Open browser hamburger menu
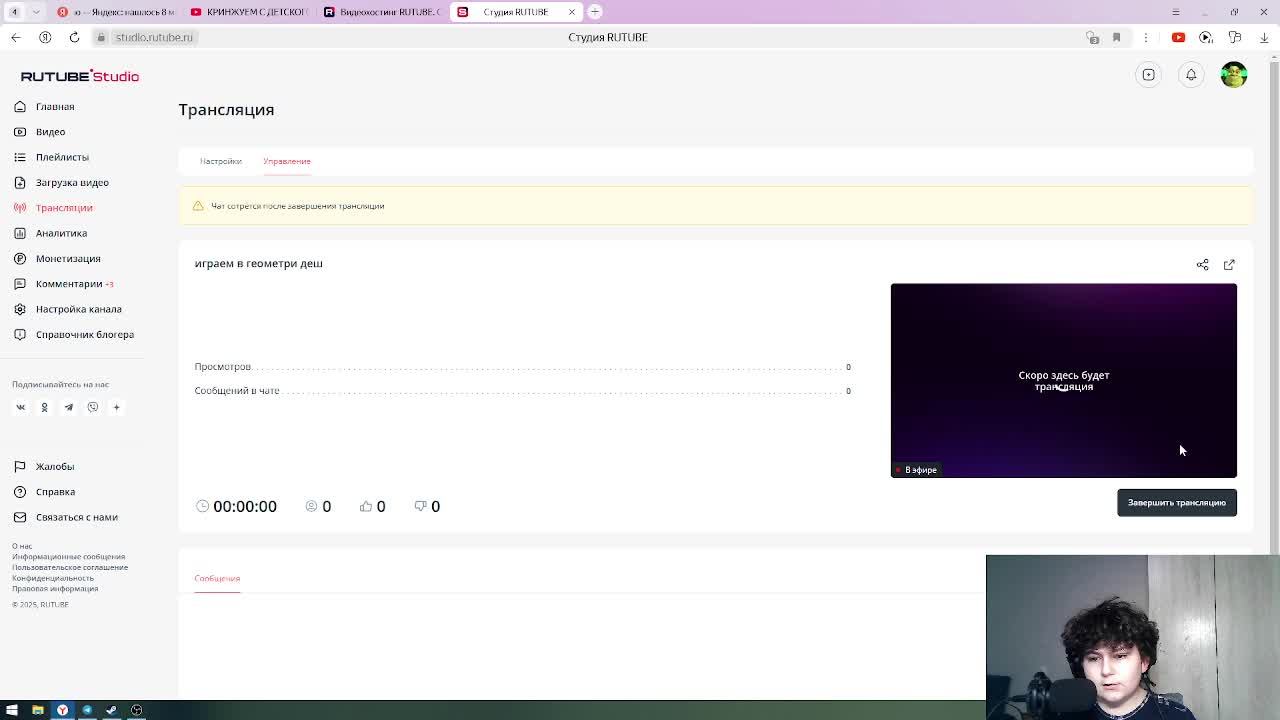The image size is (1280, 720). pyautogui.click(x=1176, y=12)
